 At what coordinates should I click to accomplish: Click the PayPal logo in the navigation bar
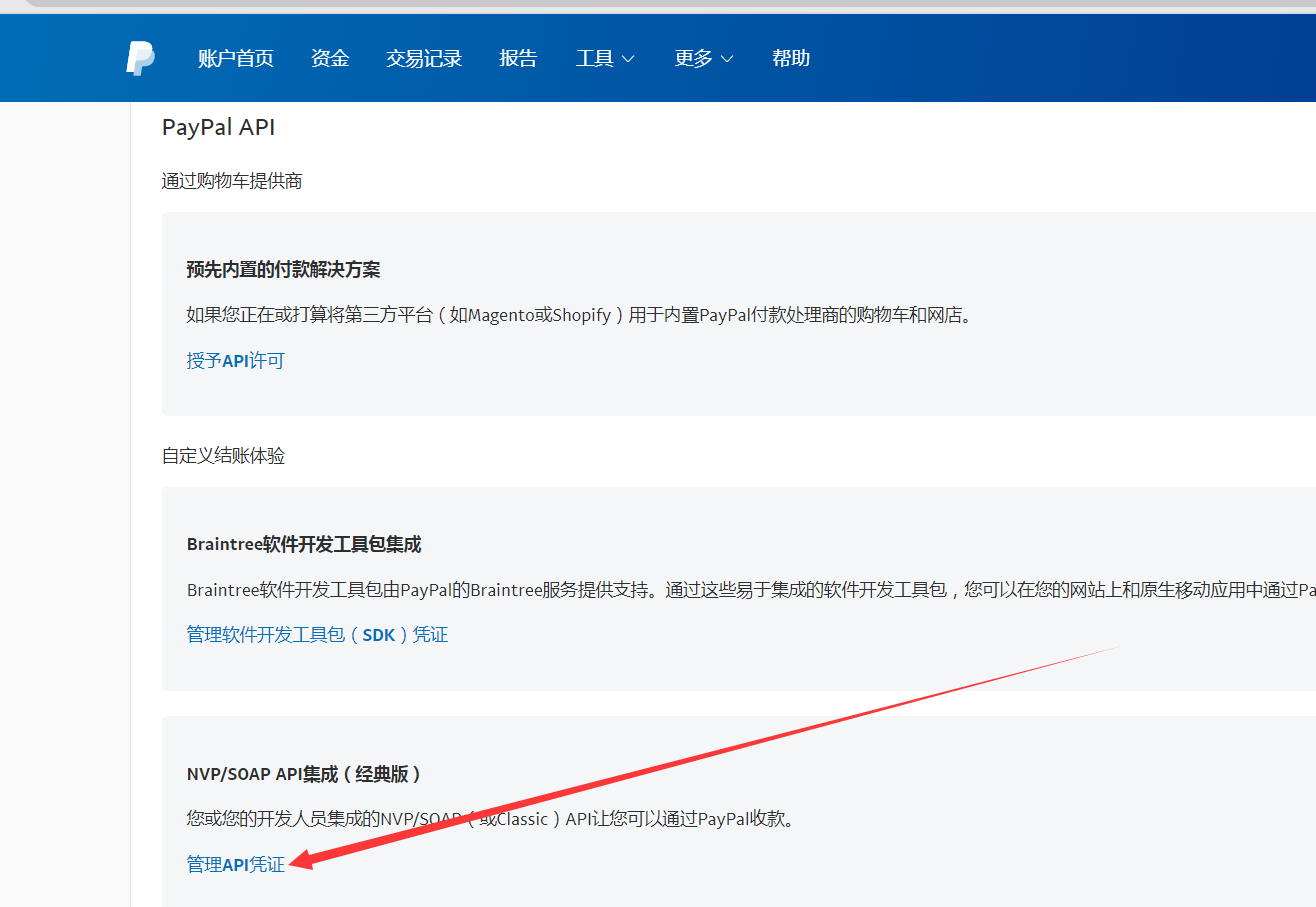coord(139,58)
